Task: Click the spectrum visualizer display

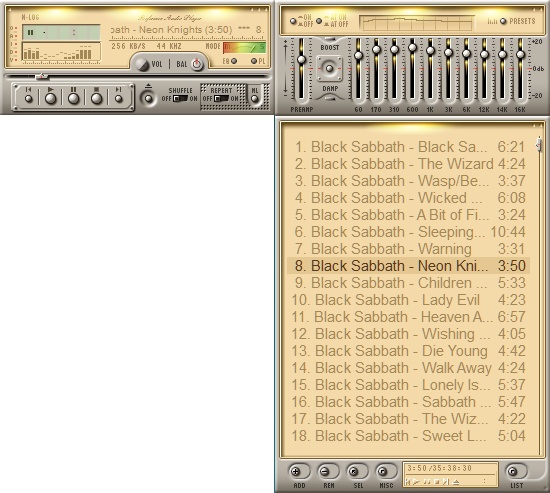Action: click(x=61, y=52)
